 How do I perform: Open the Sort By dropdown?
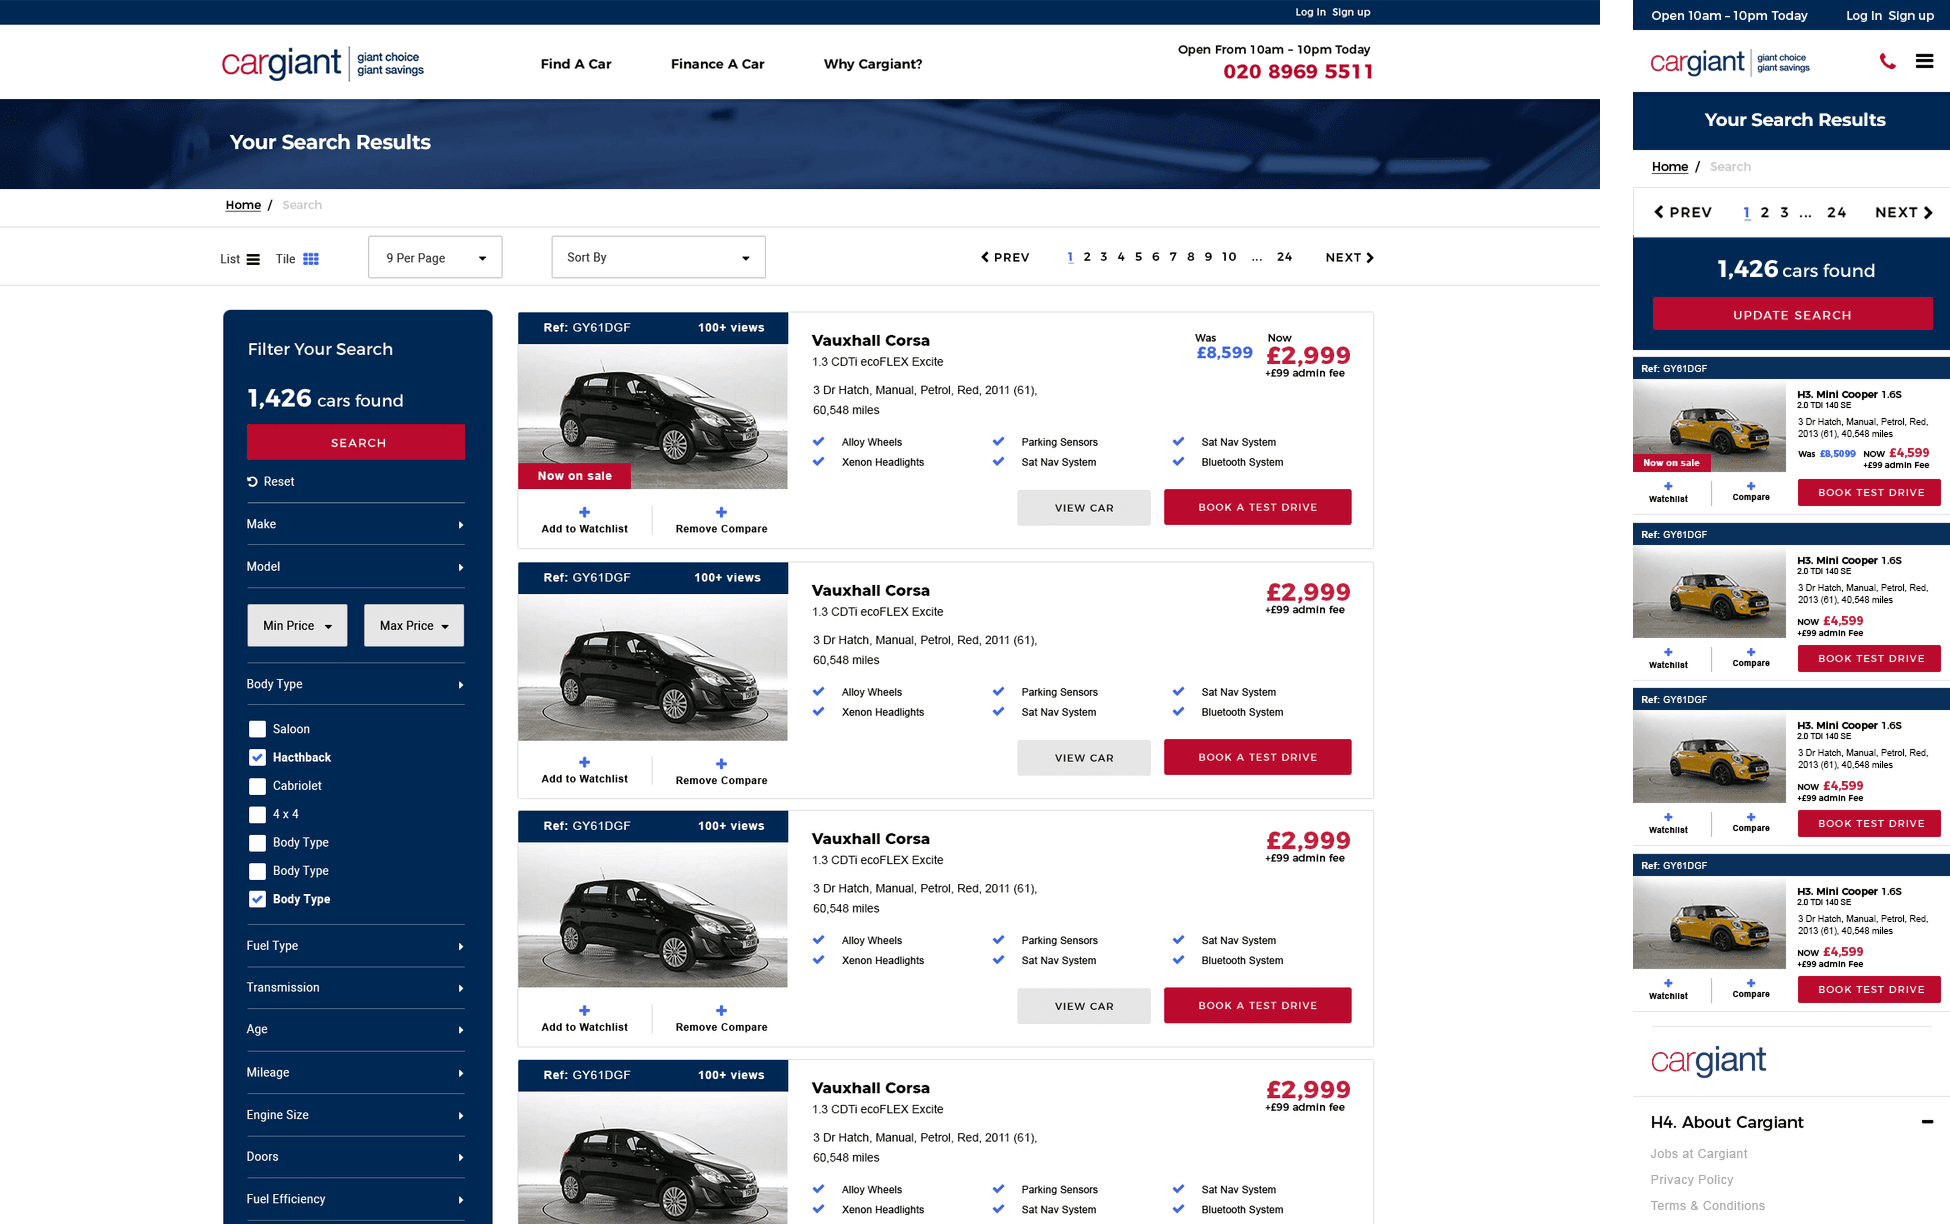(x=658, y=257)
